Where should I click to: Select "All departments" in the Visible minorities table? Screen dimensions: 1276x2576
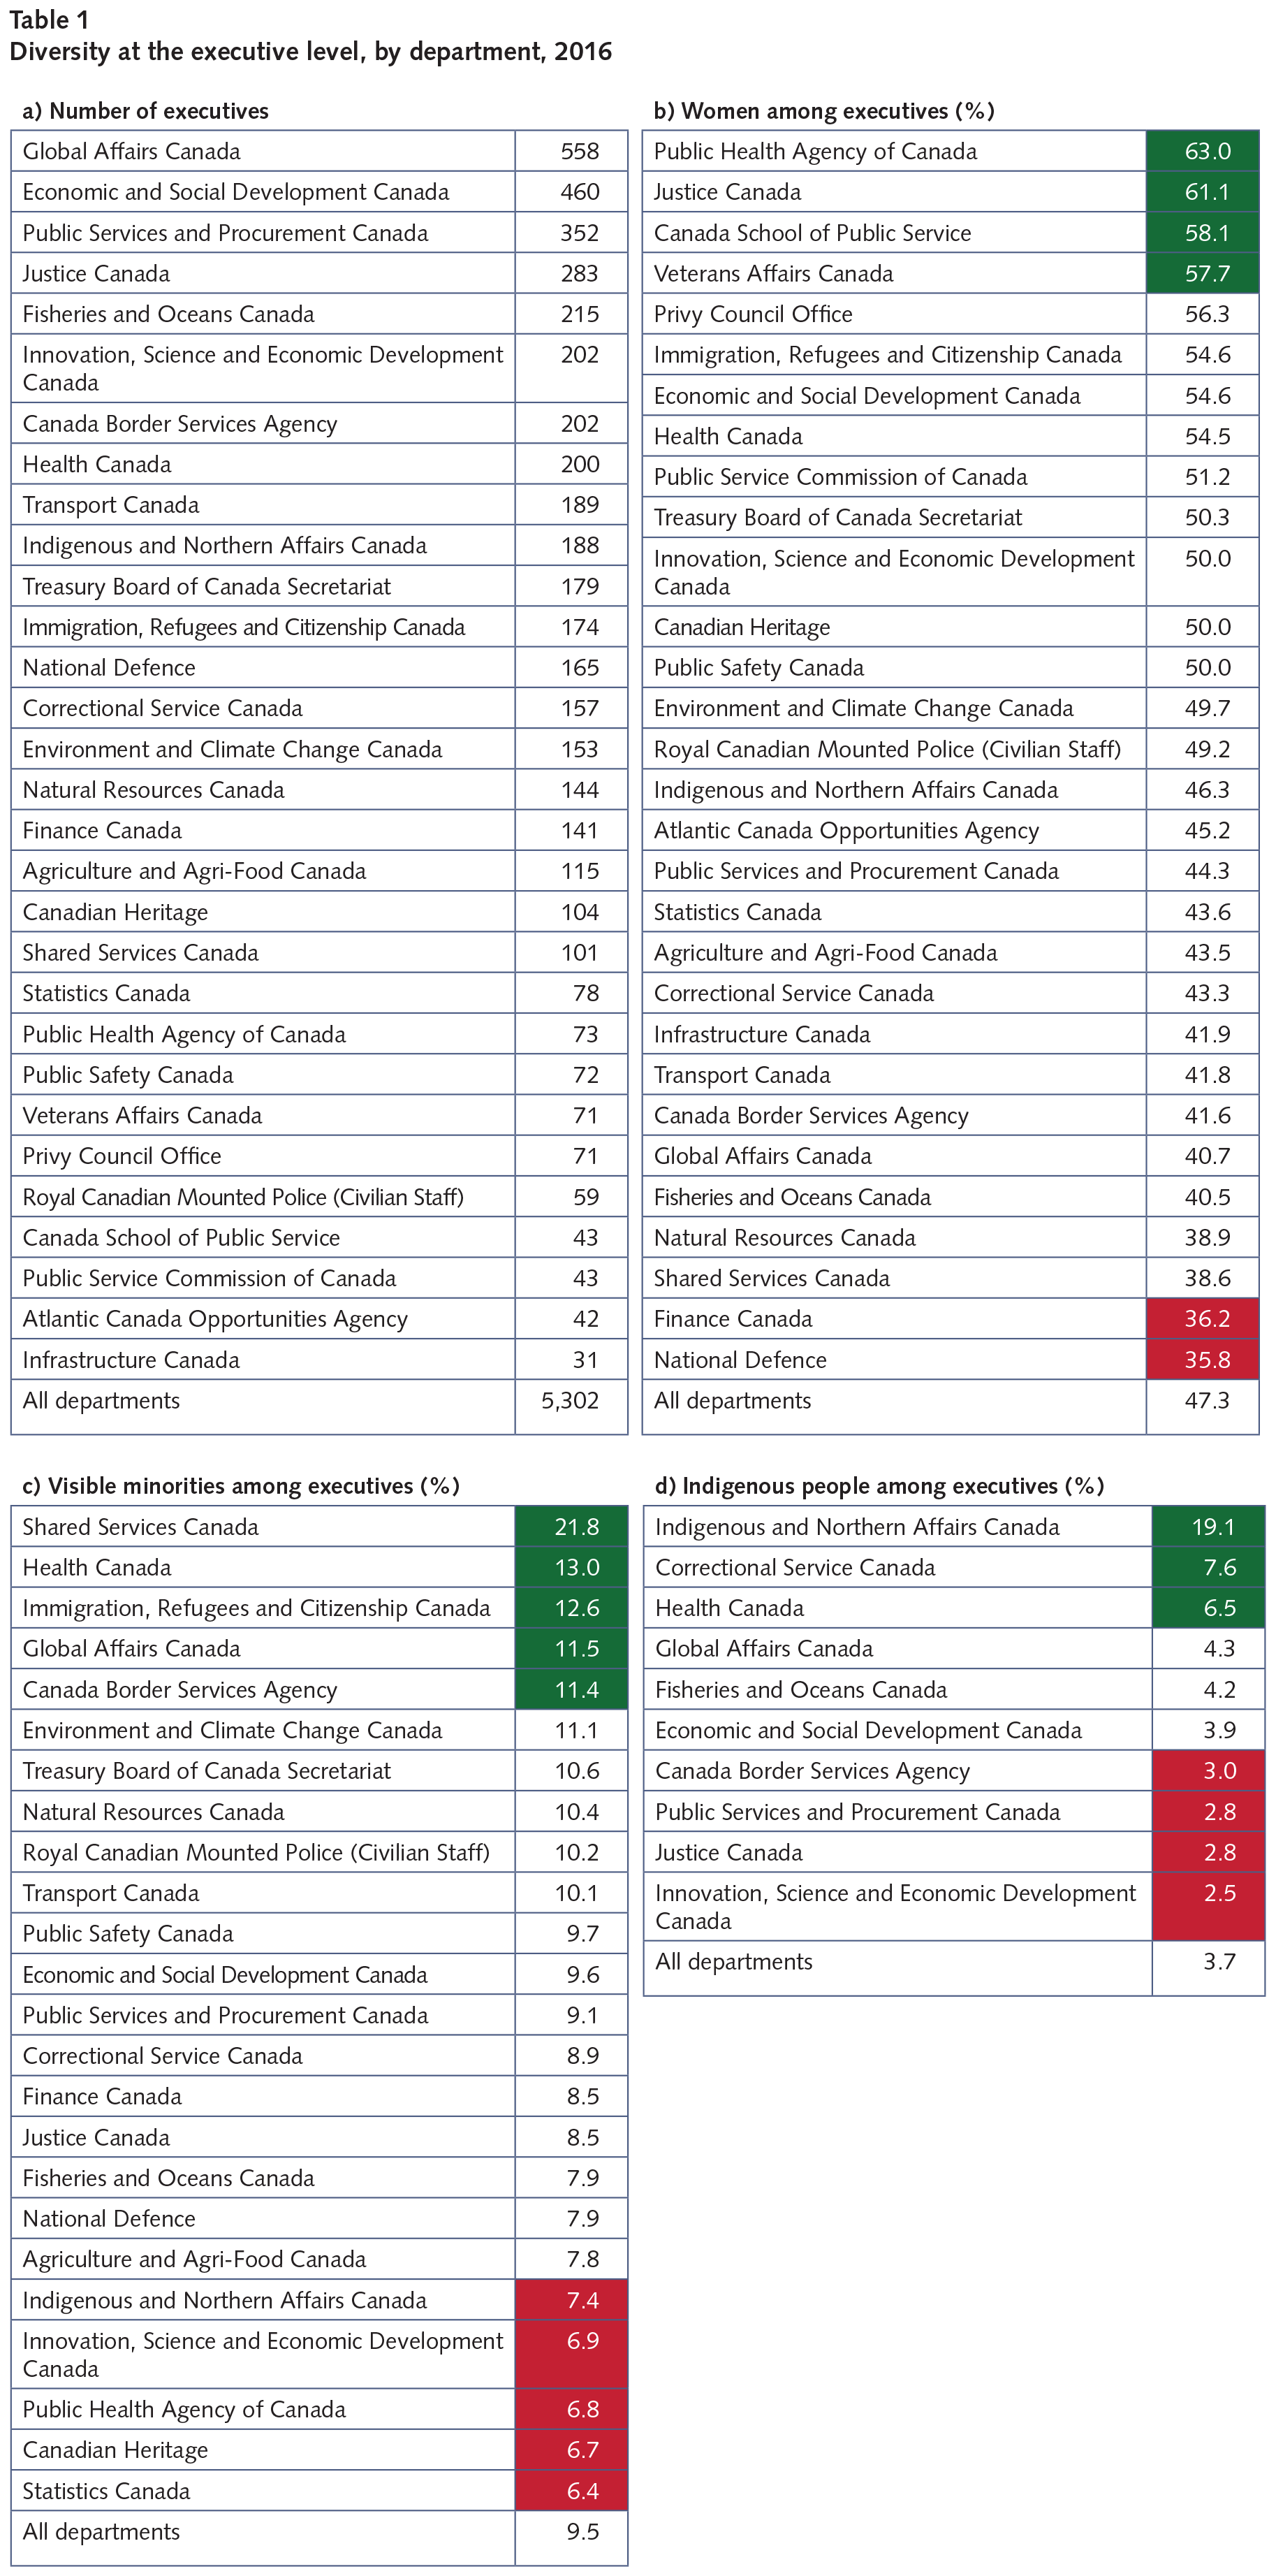(101, 2532)
